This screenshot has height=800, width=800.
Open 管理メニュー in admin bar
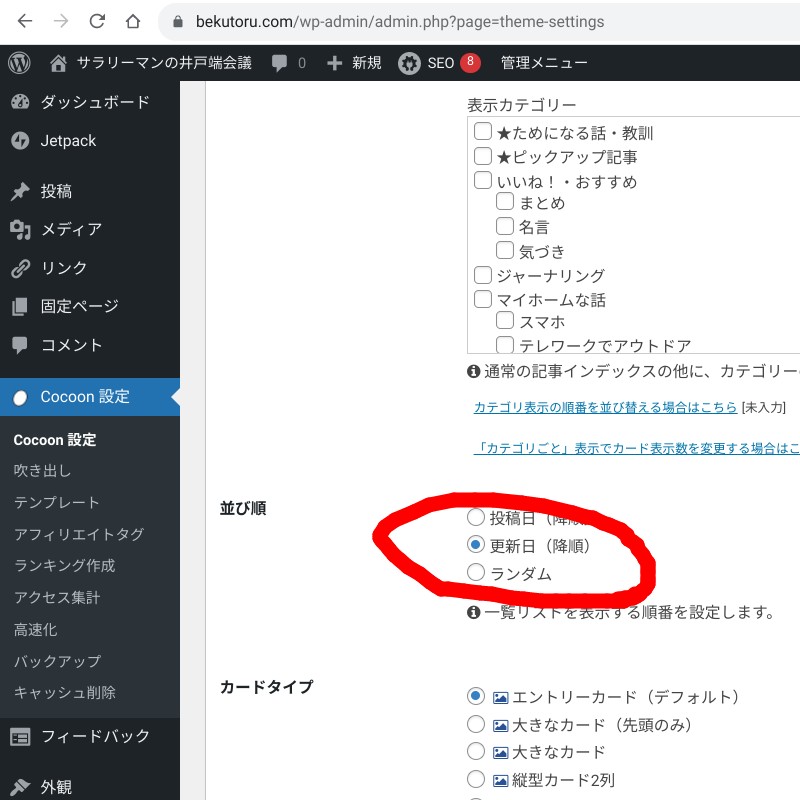coord(544,63)
